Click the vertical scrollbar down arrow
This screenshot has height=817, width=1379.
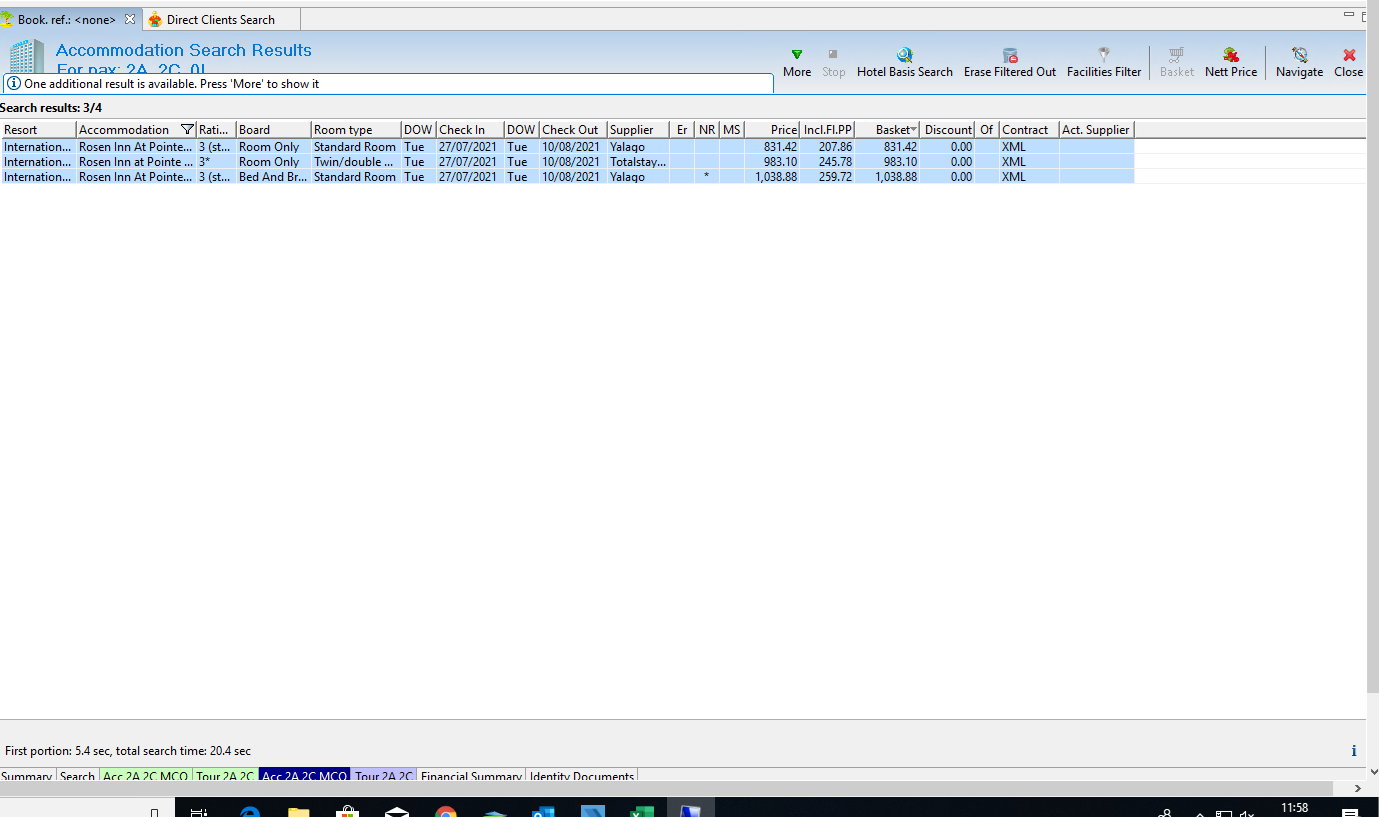(x=1373, y=771)
